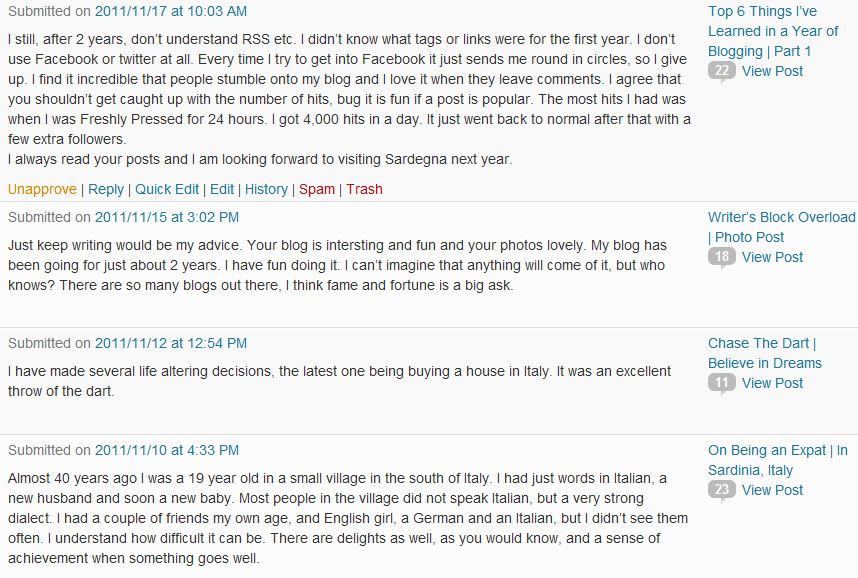
Task: Click the 18 comments count bubble
Action: click(x=721, y=256)
